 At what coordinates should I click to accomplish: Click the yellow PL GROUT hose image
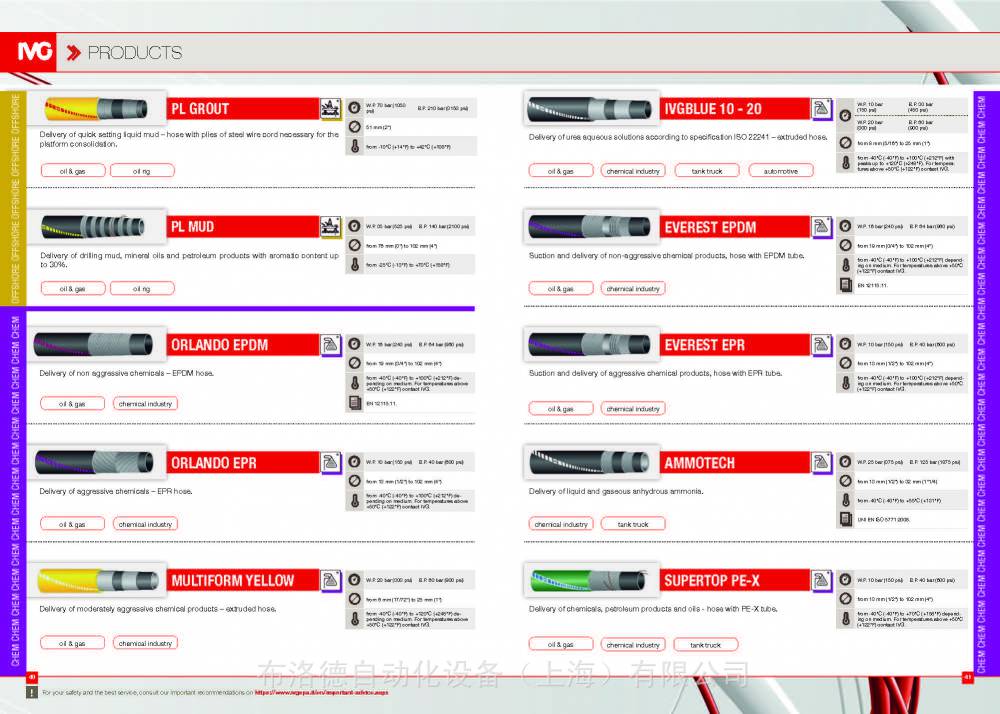pos(95,109)
